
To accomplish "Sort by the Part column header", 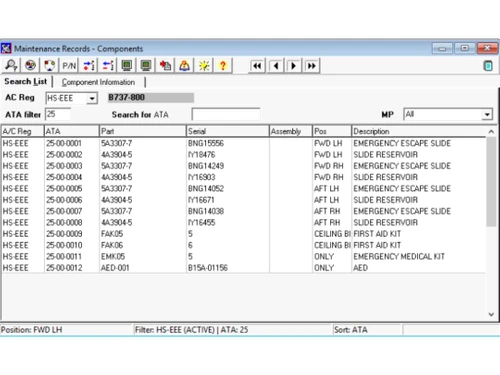I will (x=143, y=131).
